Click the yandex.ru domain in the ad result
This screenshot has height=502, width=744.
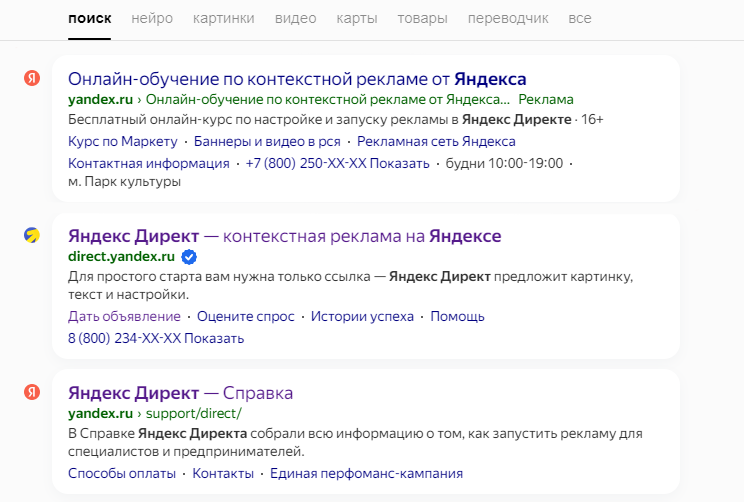(x=100, y=100)
